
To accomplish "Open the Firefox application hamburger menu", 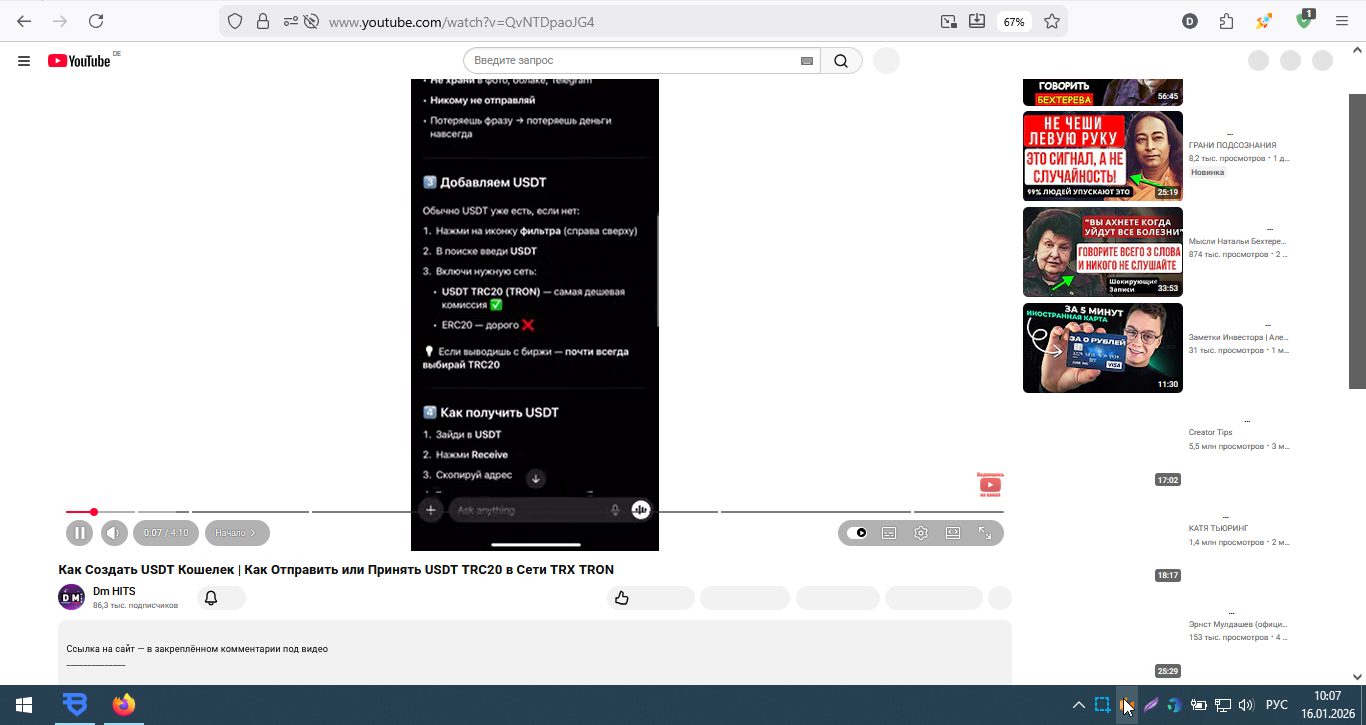I will (x=1342, y=21).
